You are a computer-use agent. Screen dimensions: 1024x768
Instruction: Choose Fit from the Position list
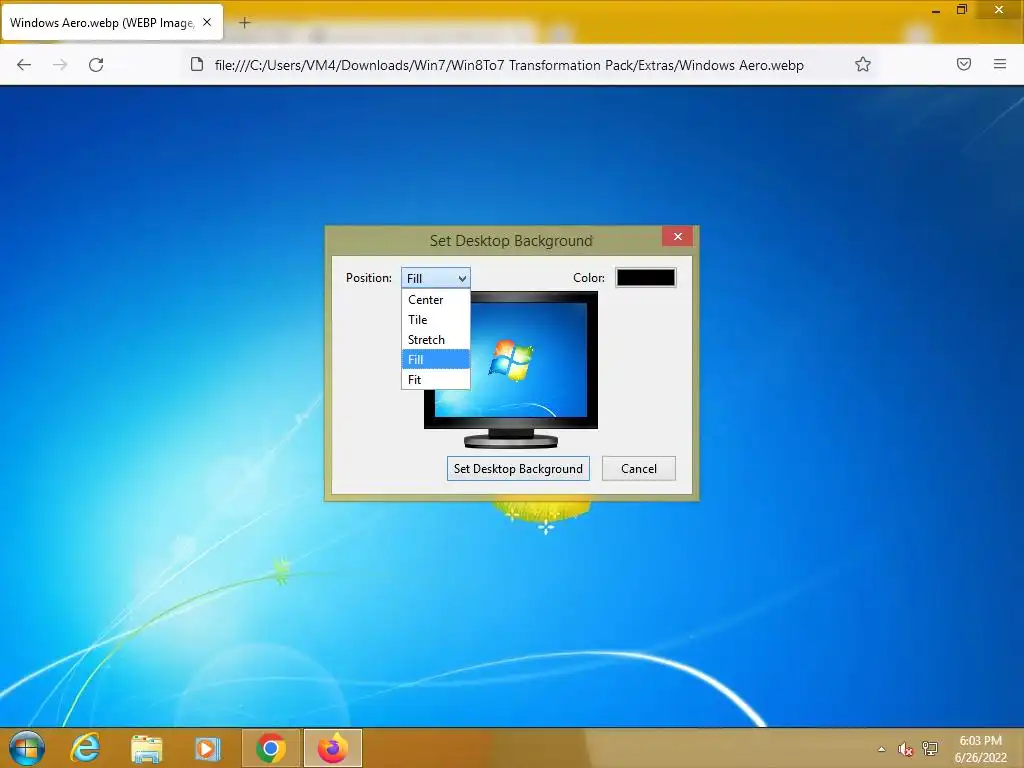point(436,379)
